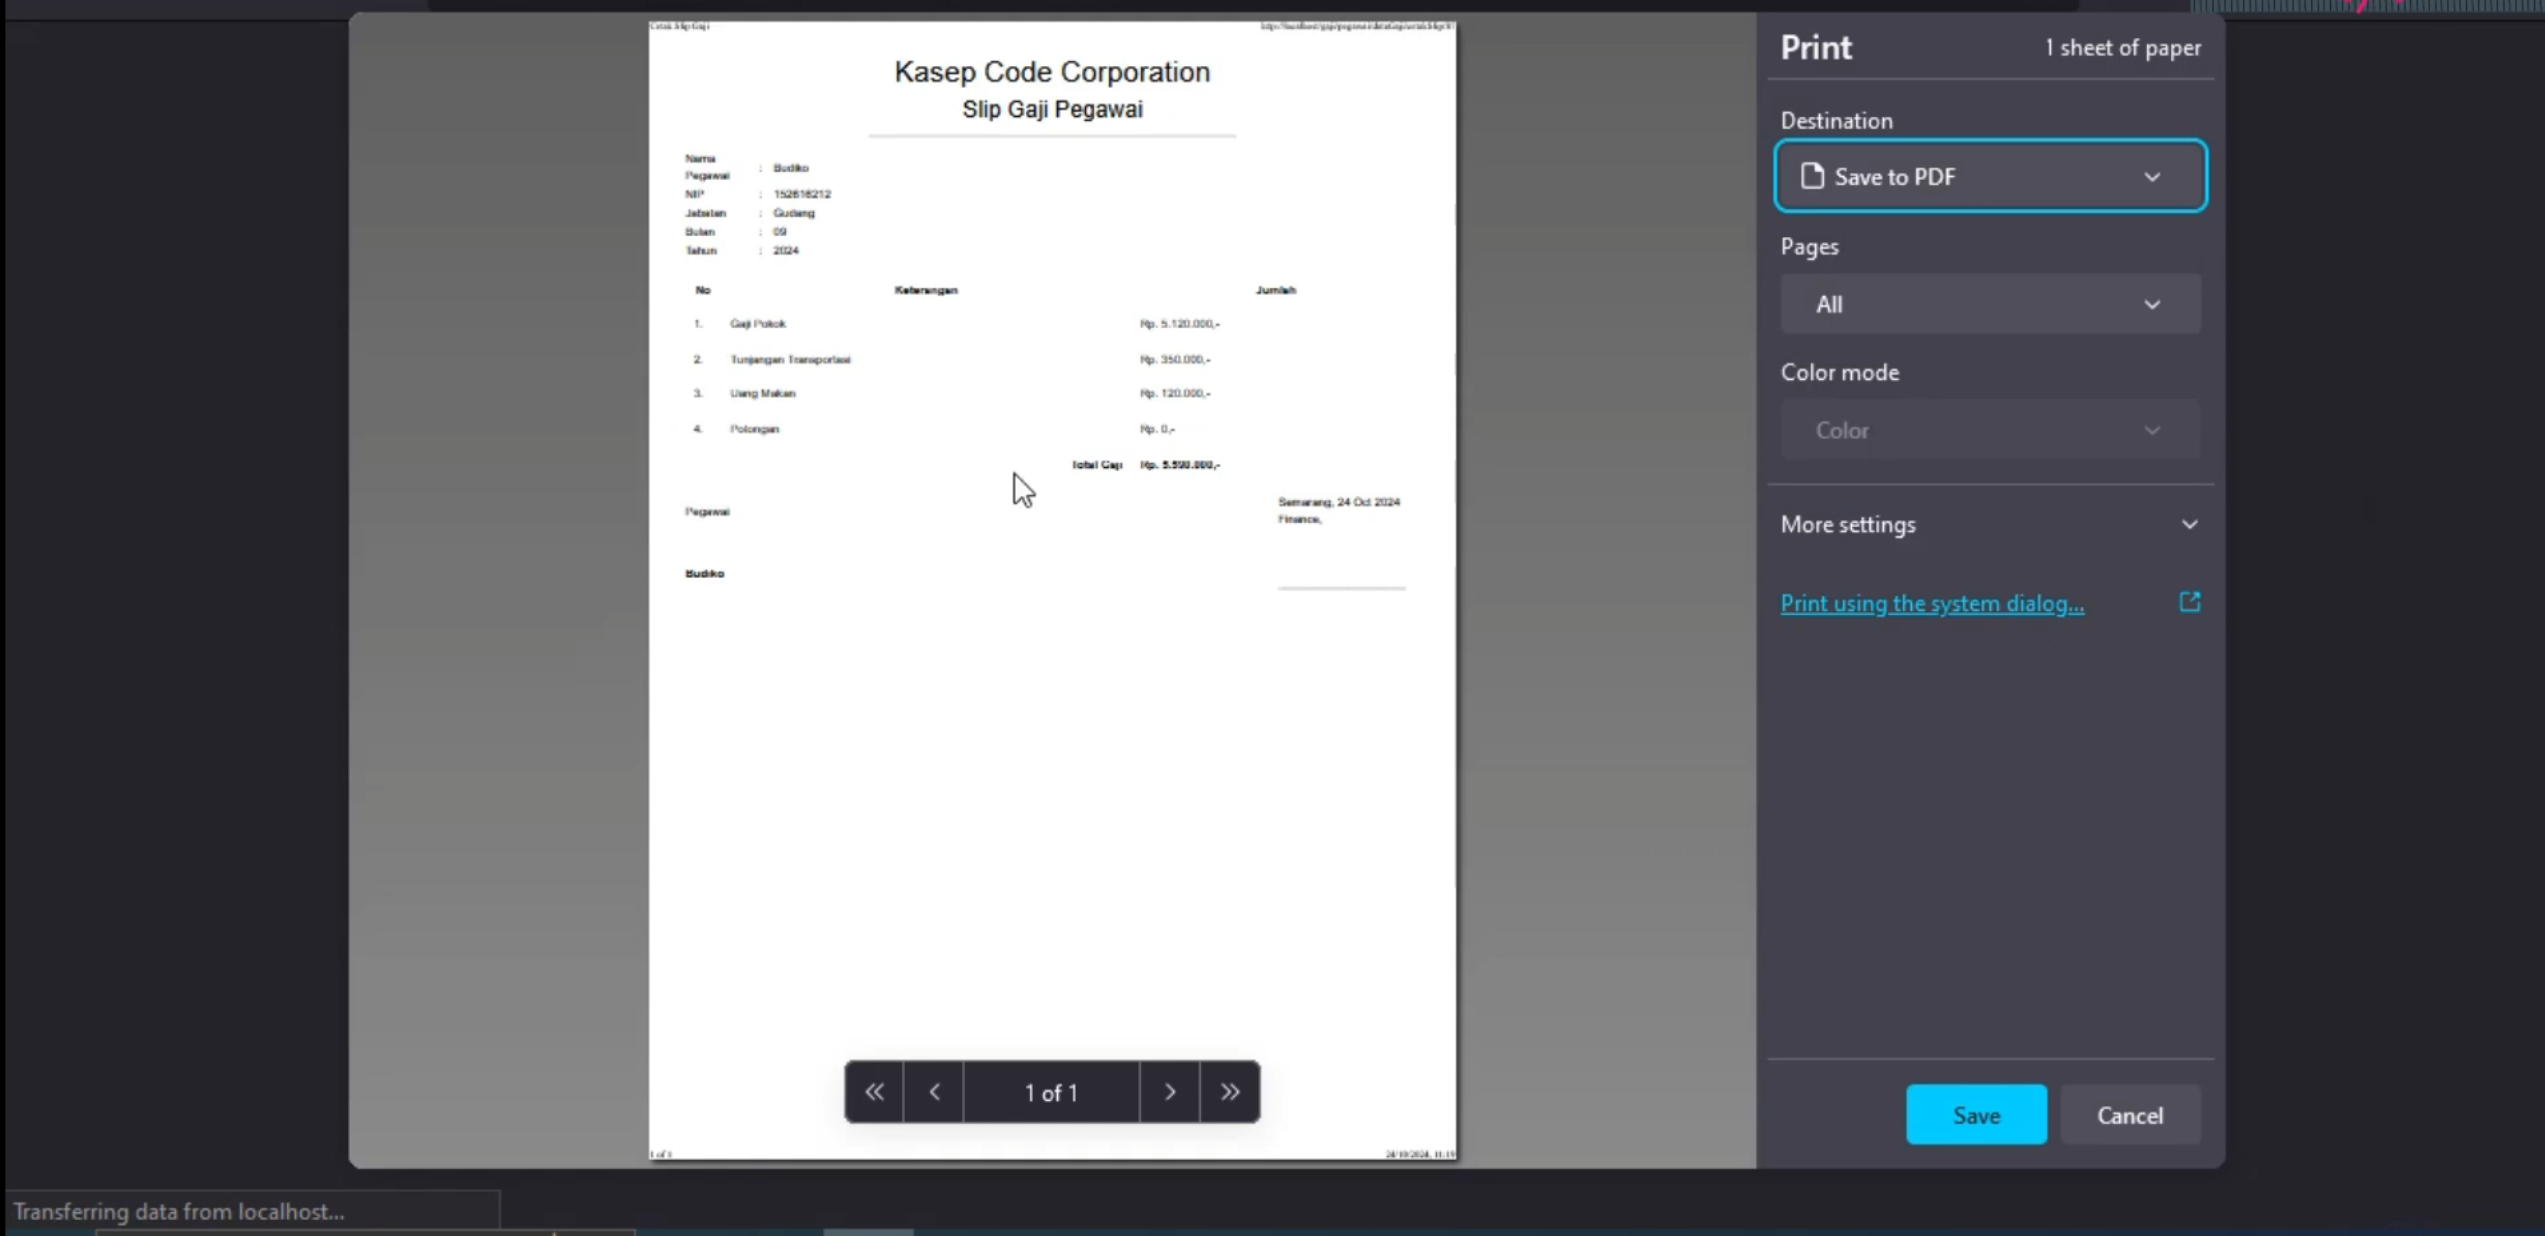Go to first page of preview
Image resolution: width=2545 pixels, height=1236 pixels.
[x=874, y=1092]
